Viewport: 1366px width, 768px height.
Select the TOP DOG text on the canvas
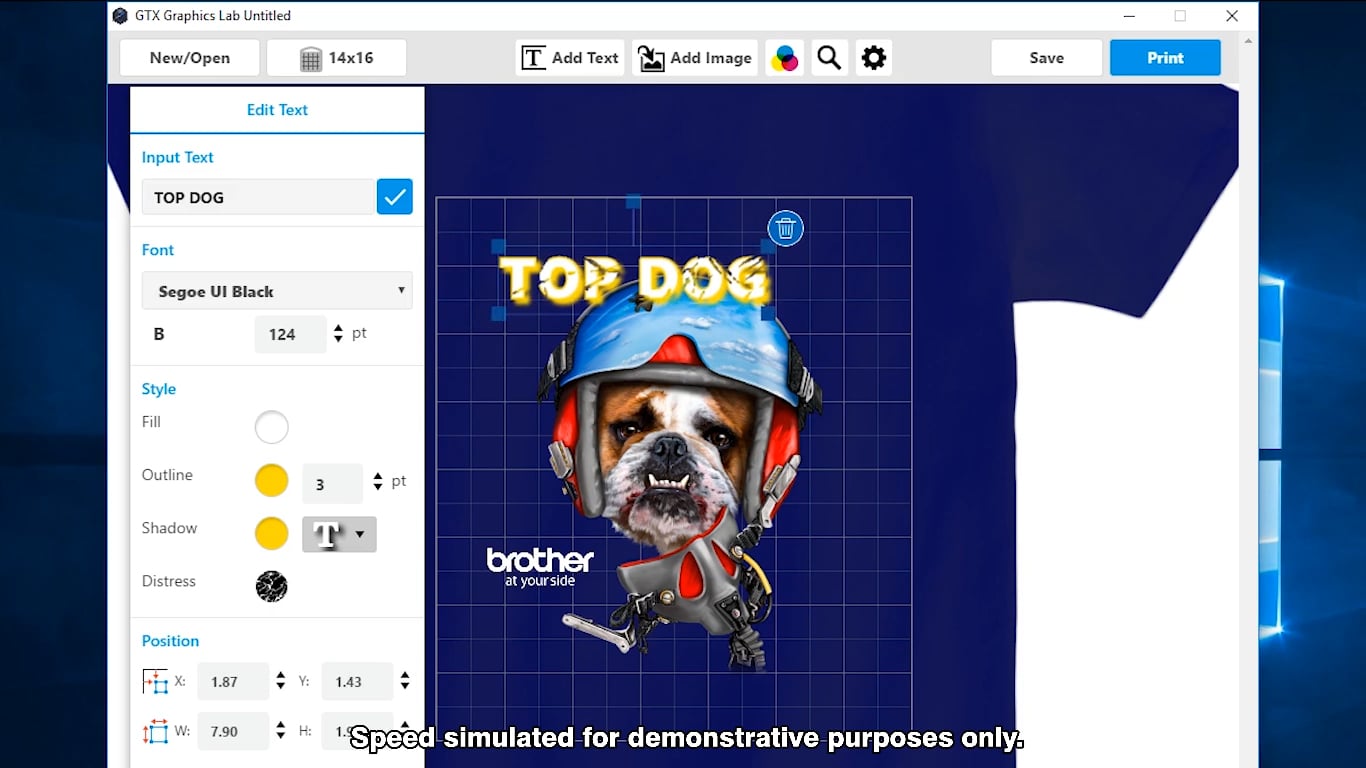point(634,280)
